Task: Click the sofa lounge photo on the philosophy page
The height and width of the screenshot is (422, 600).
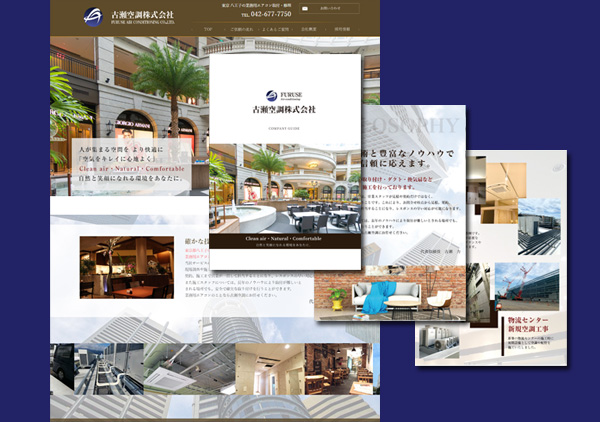Action: 390,293
